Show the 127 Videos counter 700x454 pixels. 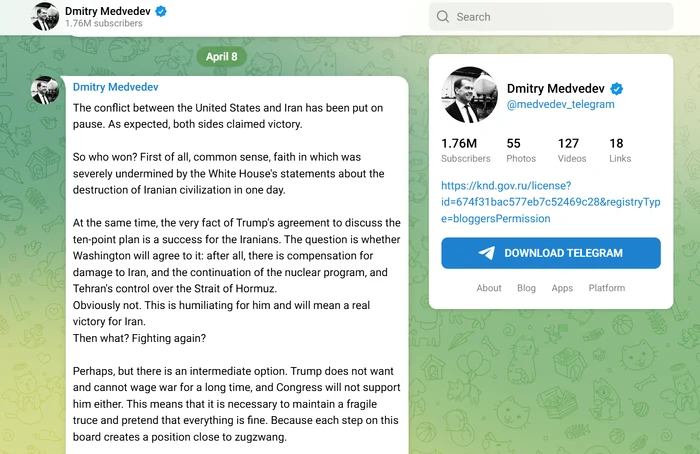(572, 150)
